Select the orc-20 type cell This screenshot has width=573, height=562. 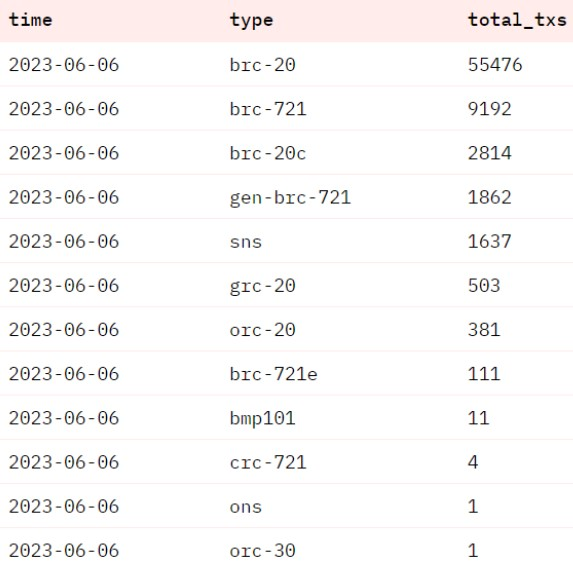click(x=262, y=330)
